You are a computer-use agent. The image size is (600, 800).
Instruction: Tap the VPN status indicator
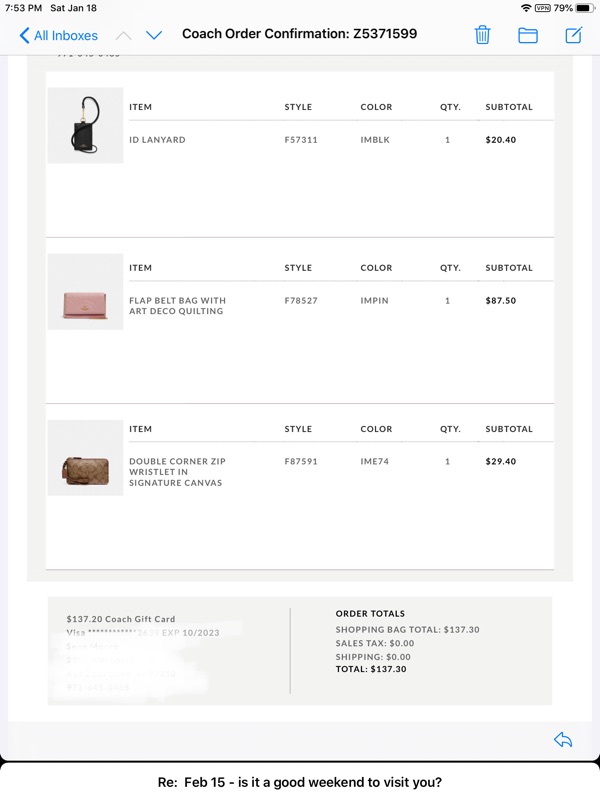(x=543, y=8)
